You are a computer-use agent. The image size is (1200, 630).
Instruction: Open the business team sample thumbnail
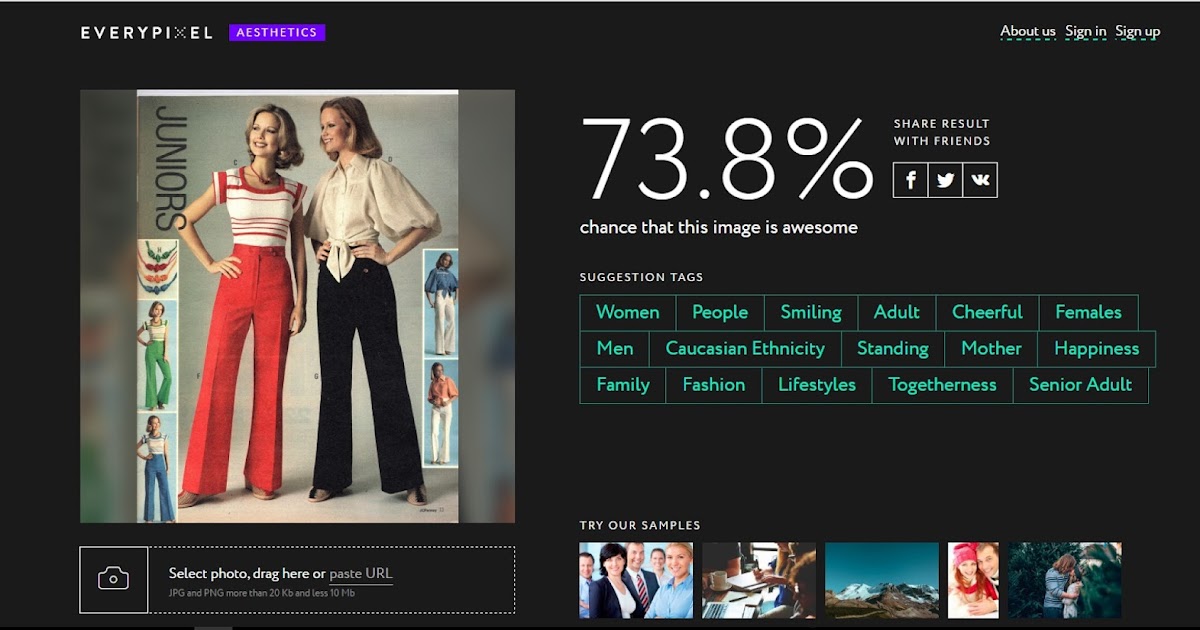click(x=636, y=581)
